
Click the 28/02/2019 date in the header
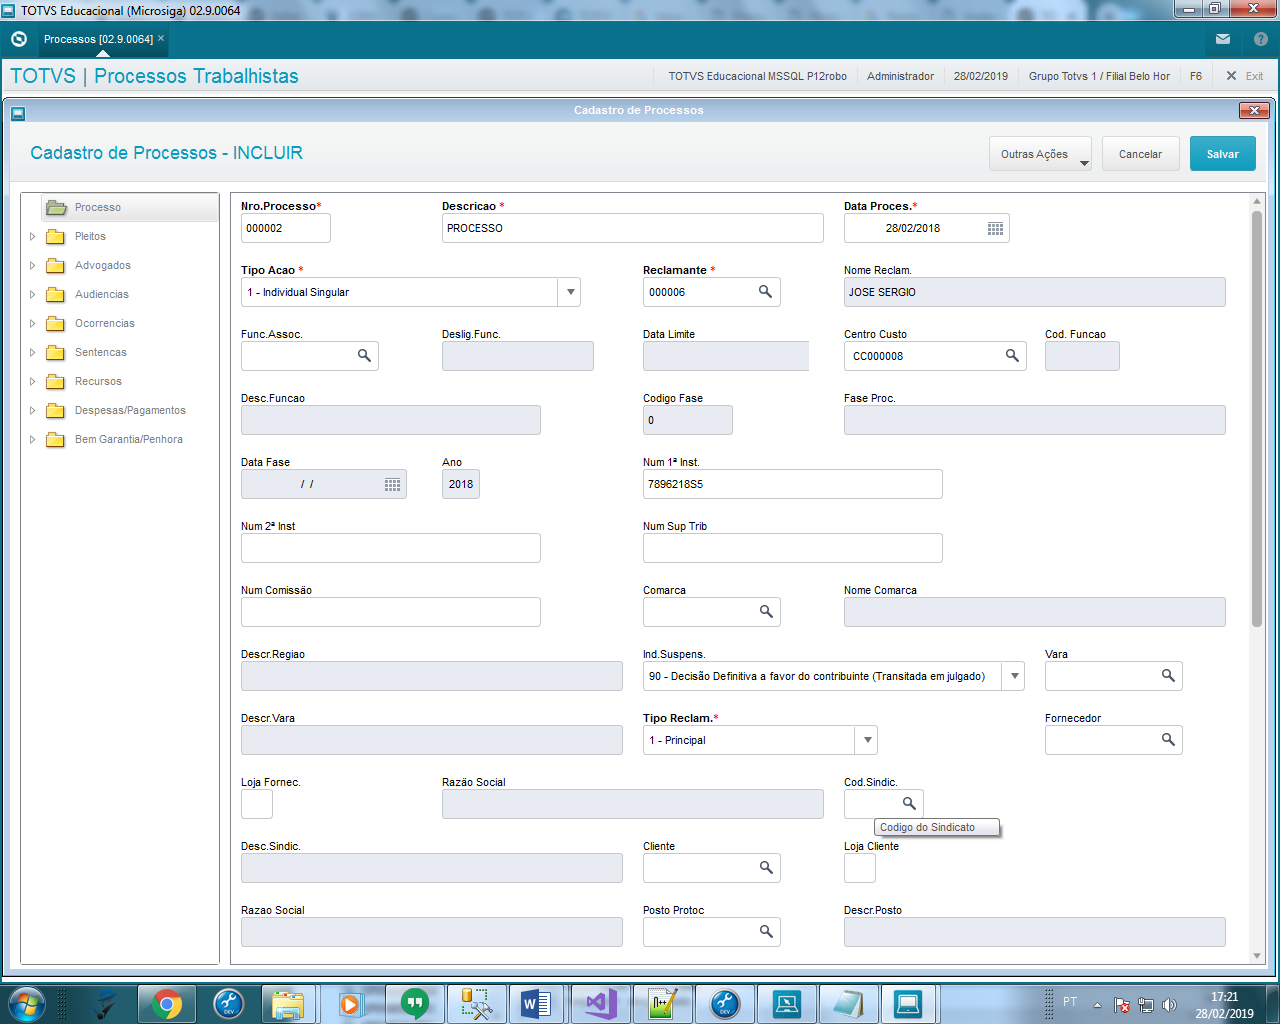click(981, 76)
